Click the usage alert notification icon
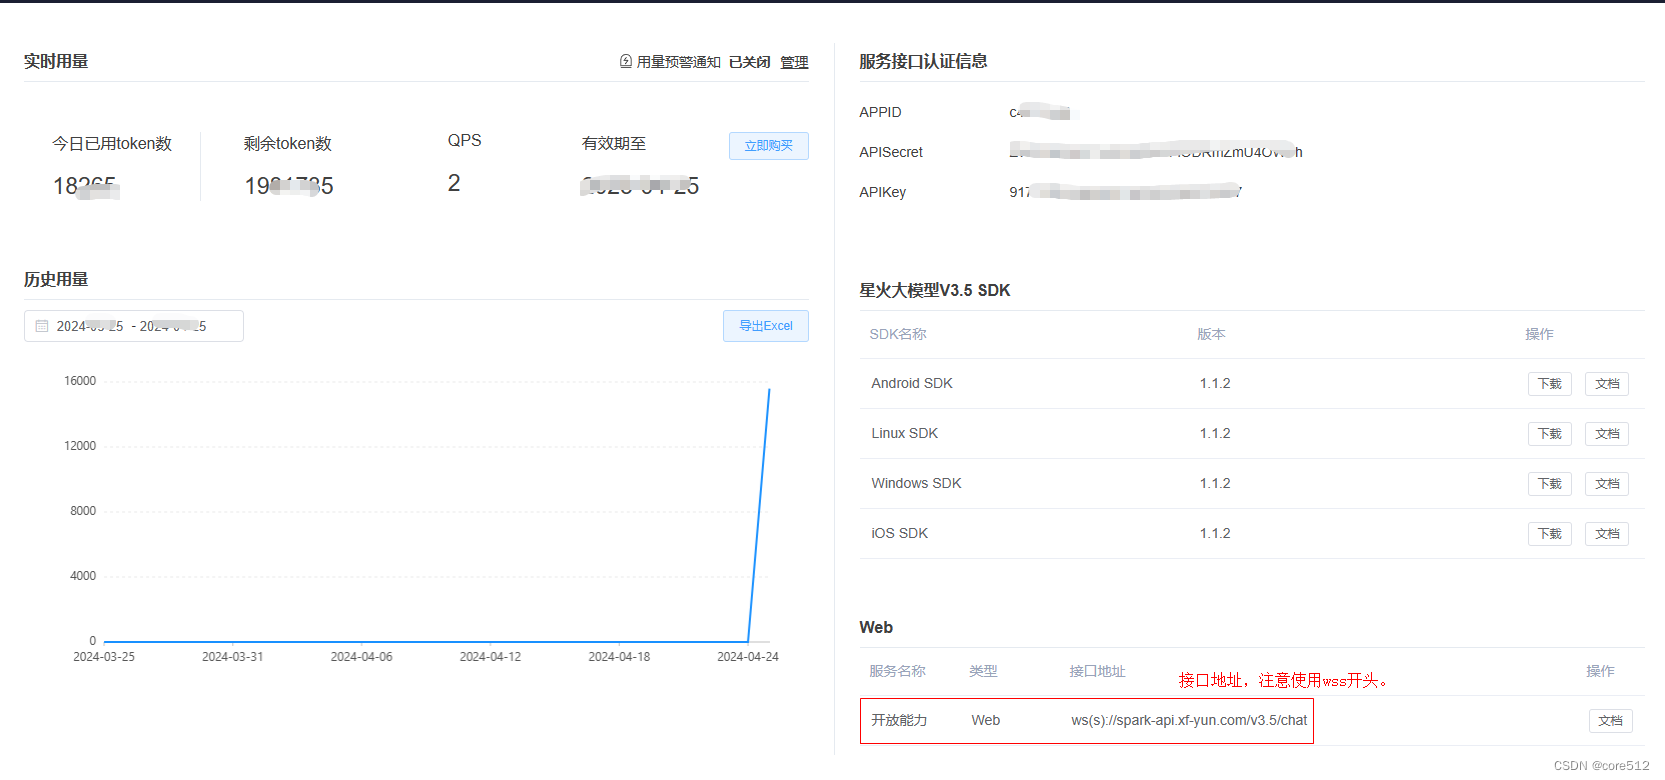The image size is (1665, 780). pyautogui.click(x=626, y=61)
